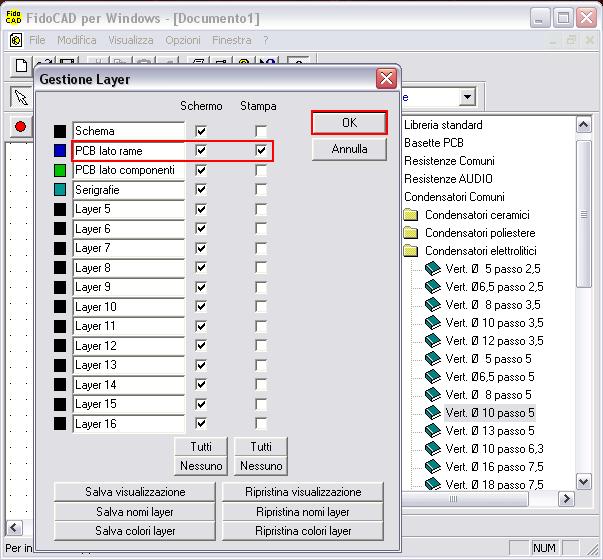This screenshot has width=603, height=560.
Task: Click Tutti under the Stampa column
Action: (261, 447)
